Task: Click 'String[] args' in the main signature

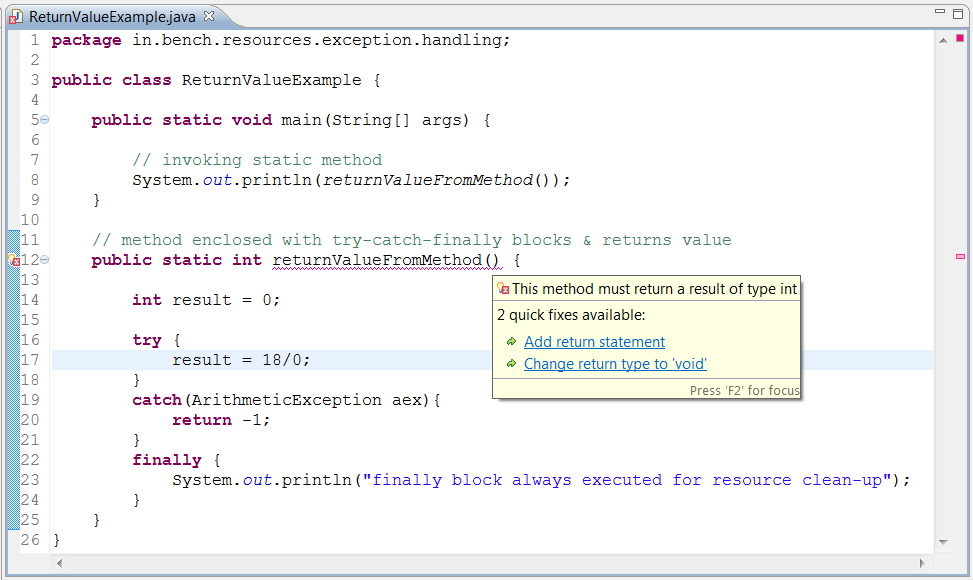Action: point(400,120)
